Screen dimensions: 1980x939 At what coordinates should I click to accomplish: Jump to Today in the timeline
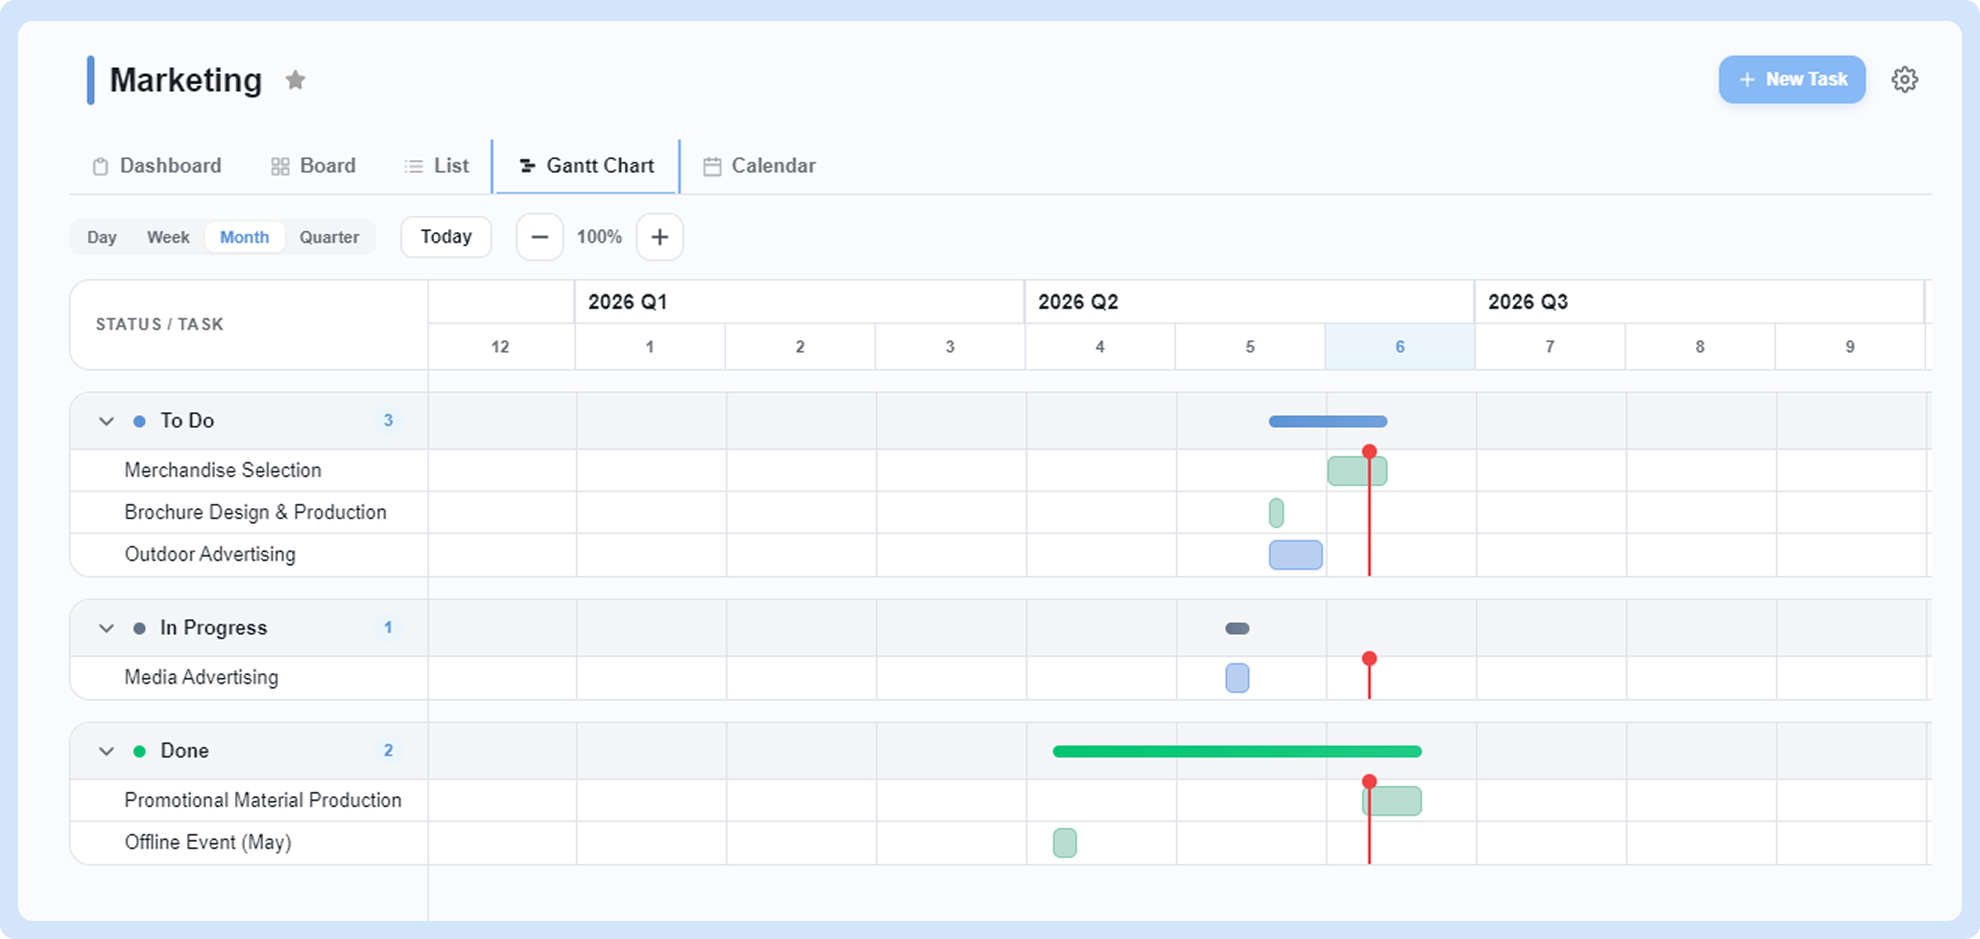click(446, 237)
